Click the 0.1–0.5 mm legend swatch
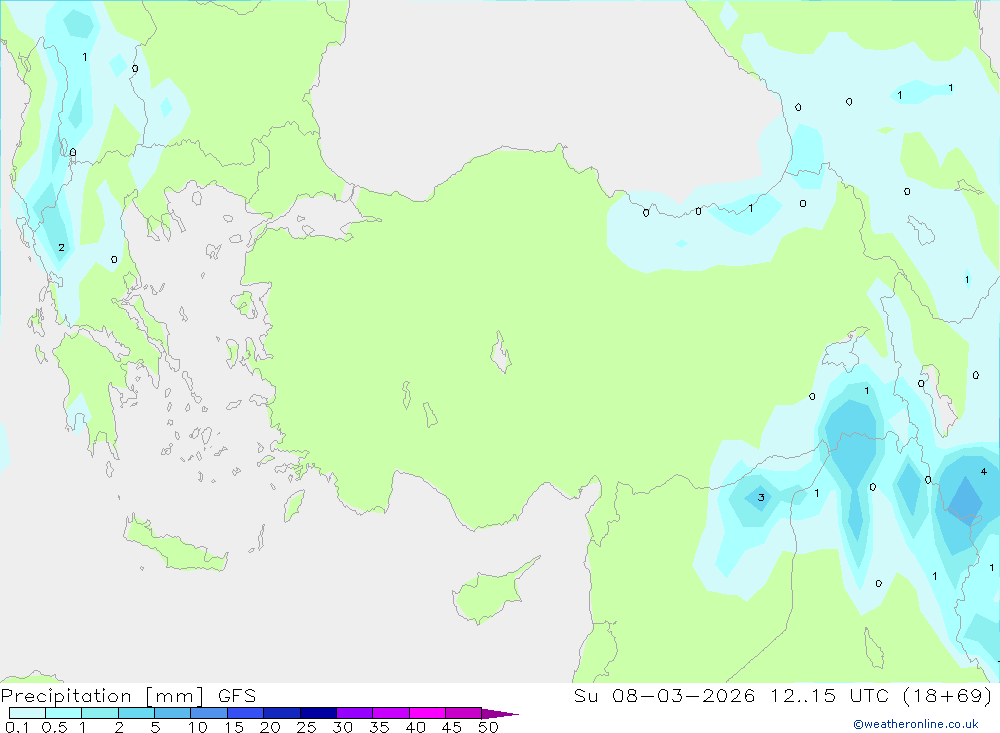 [x=27, y=713]
